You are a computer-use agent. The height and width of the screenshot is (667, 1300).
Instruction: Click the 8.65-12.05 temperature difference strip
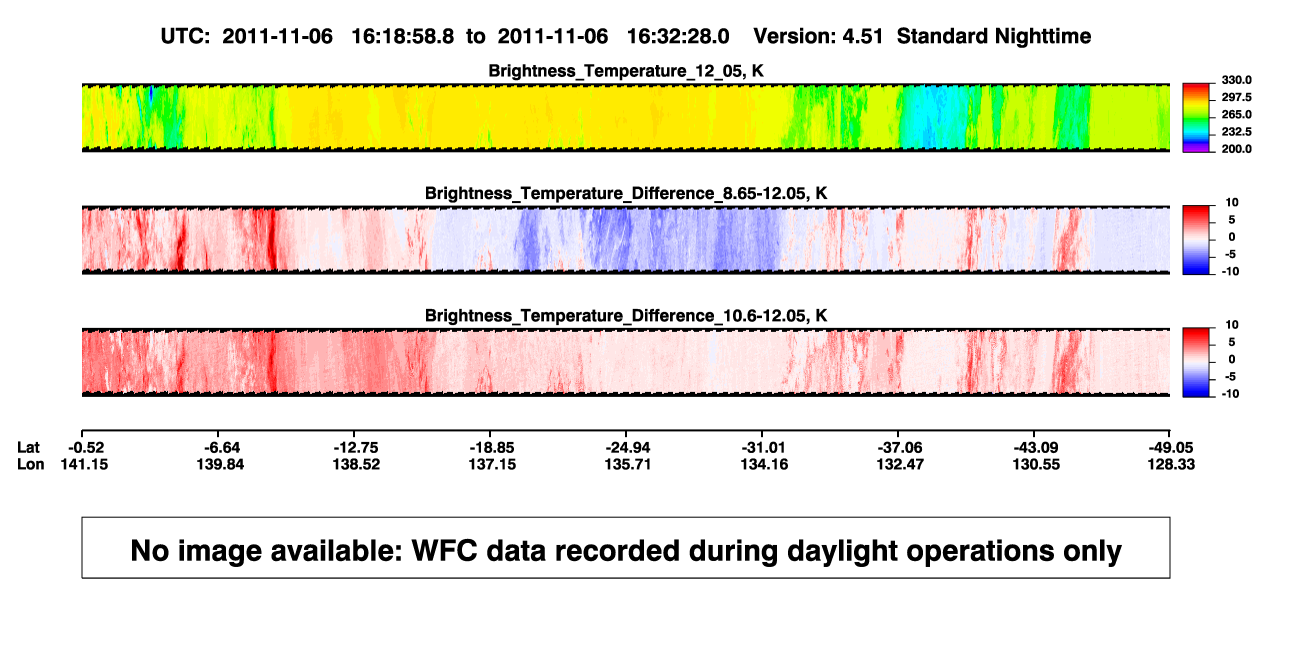point(625,239)
